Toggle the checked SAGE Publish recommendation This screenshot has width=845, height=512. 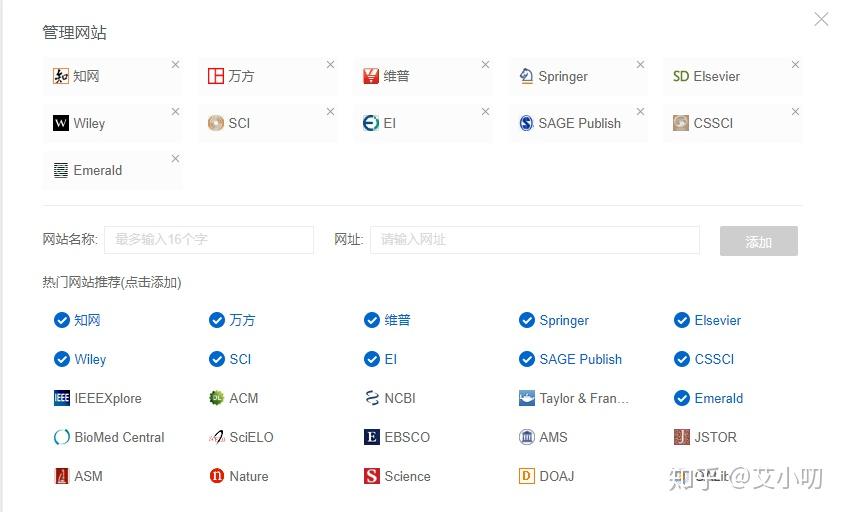[570, 359]
